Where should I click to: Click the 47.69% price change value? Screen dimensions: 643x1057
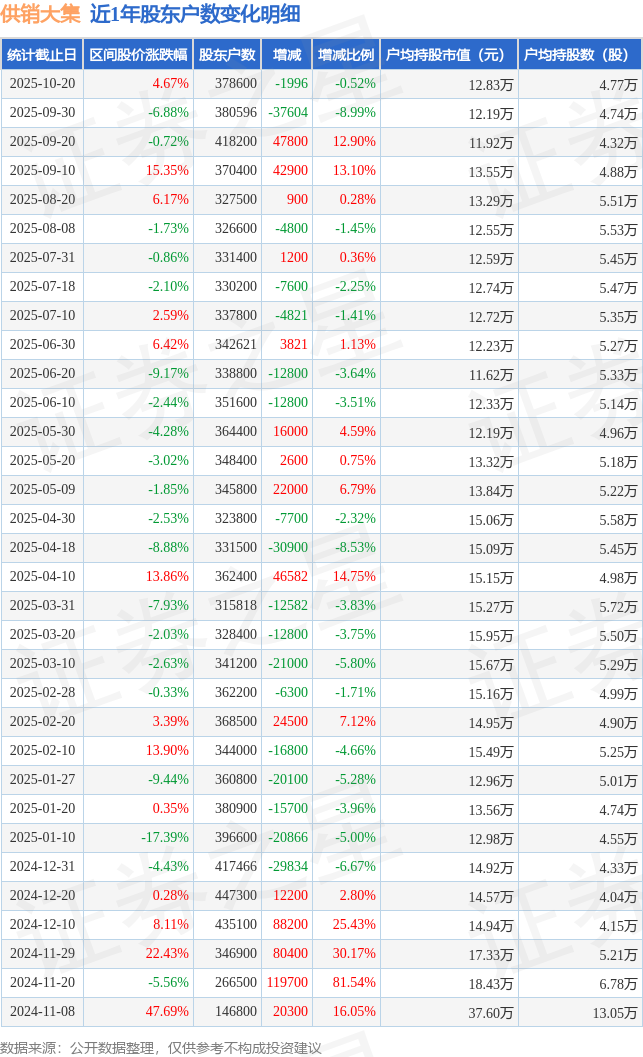point(167,1012)
